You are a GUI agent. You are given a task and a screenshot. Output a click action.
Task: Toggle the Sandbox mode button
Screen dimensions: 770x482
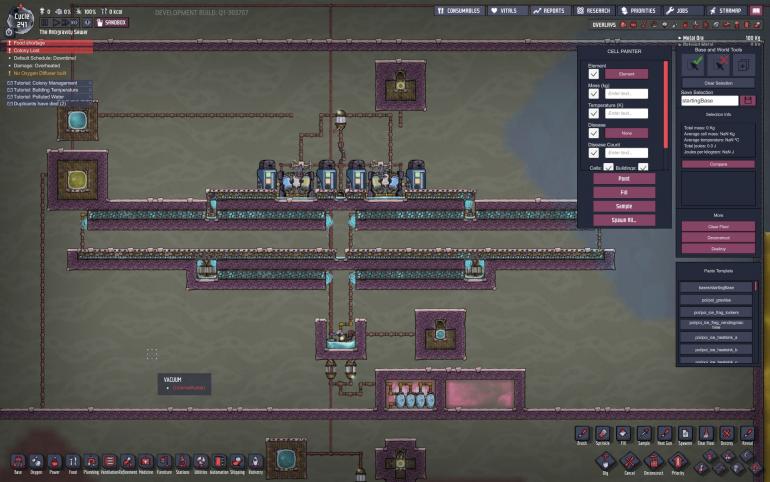point(112,23)
